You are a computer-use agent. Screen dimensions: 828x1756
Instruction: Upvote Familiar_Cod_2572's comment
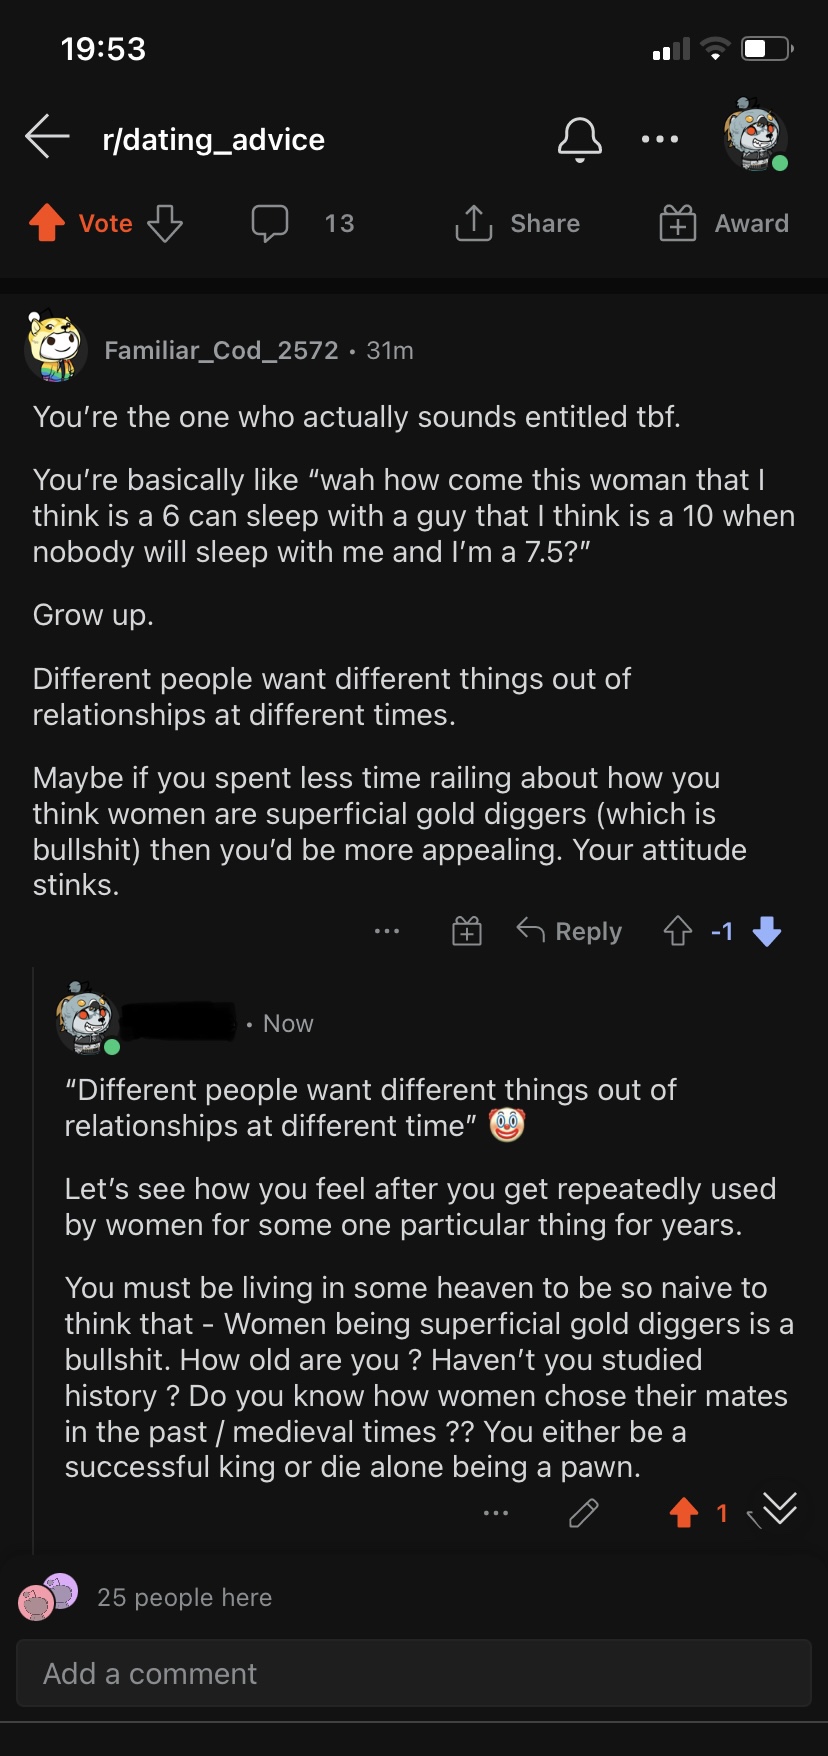tap(678, 931)
